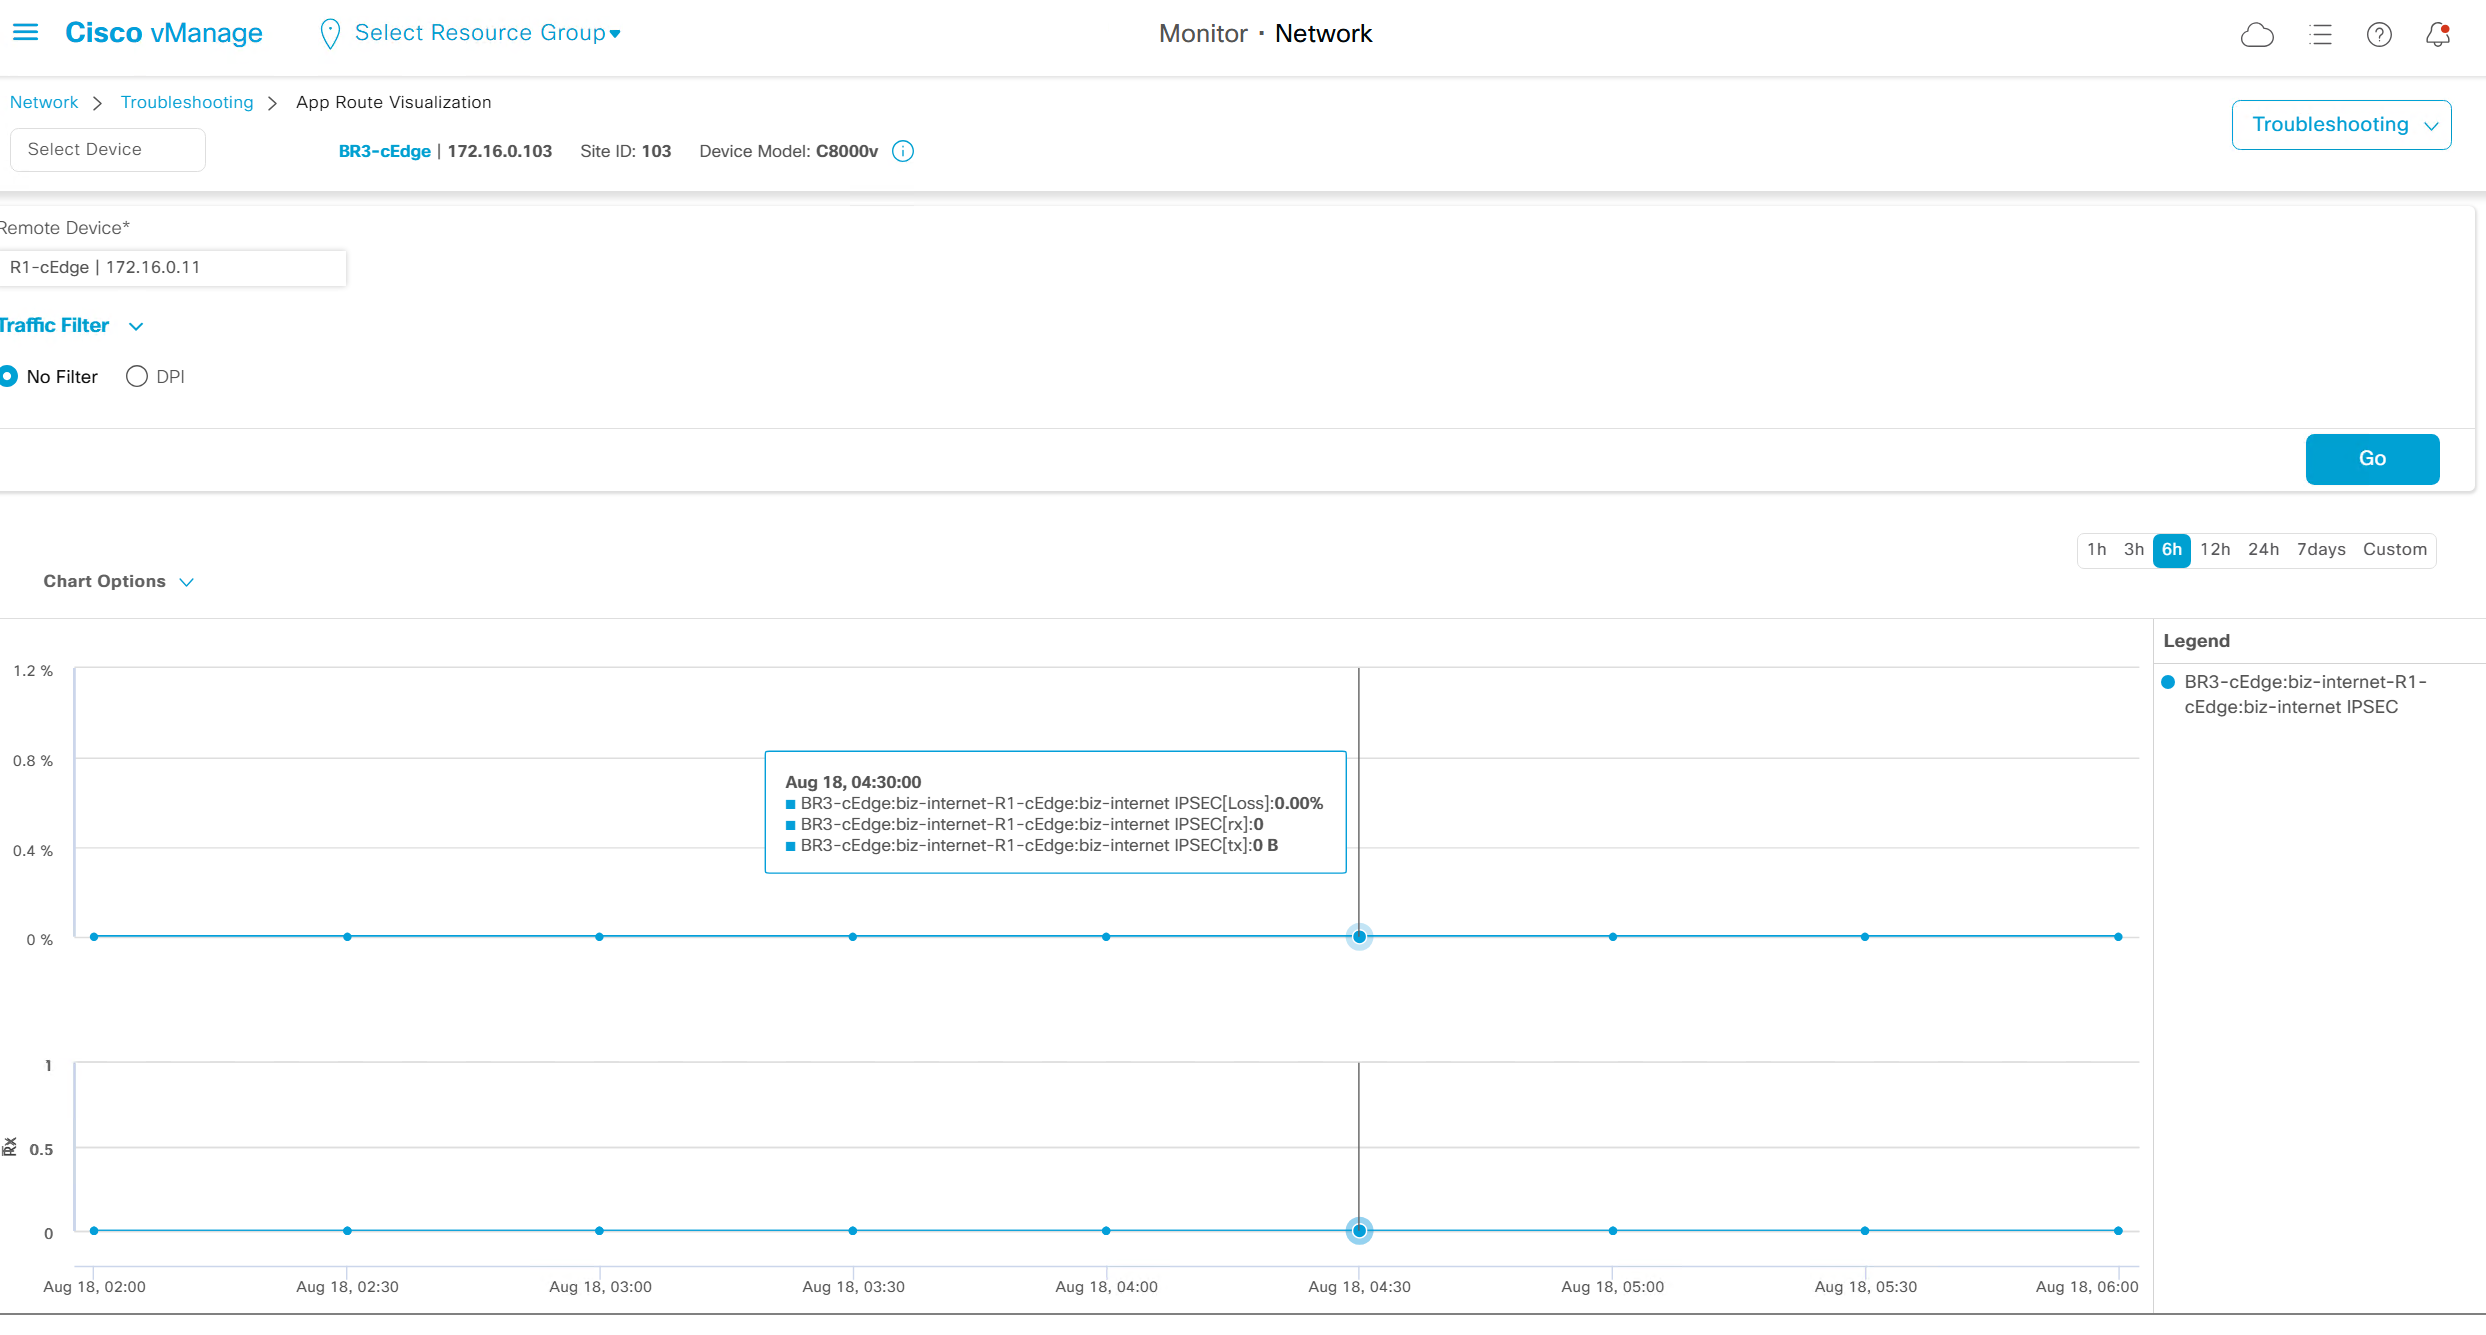
Task: Open the hamburger navigation menu
Action: (25, 33)
